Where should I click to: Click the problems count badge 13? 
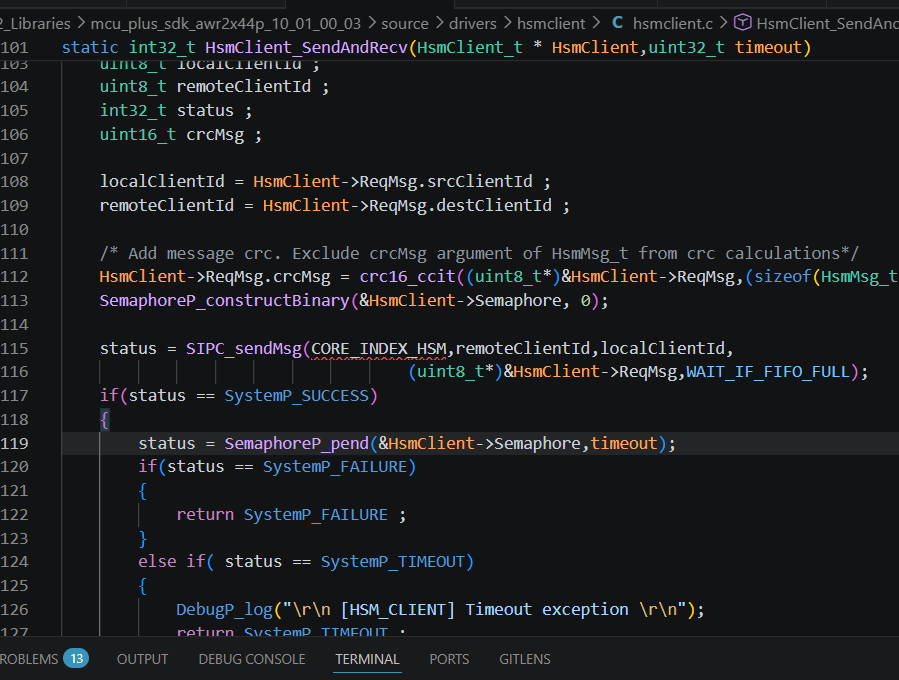(76, 658)
